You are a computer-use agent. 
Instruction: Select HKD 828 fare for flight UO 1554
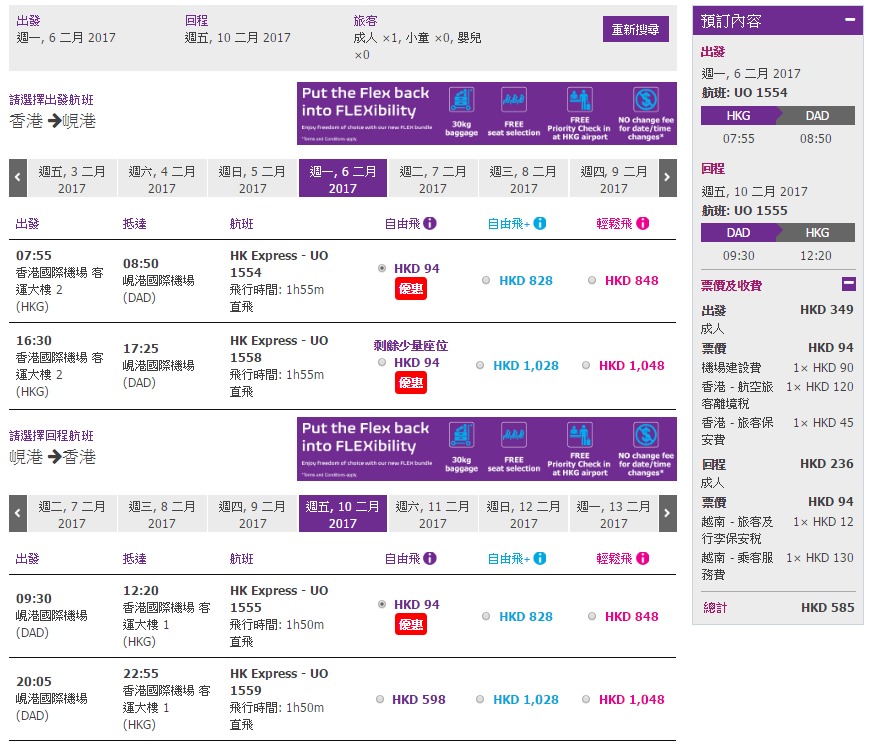[x=486, y=280]
